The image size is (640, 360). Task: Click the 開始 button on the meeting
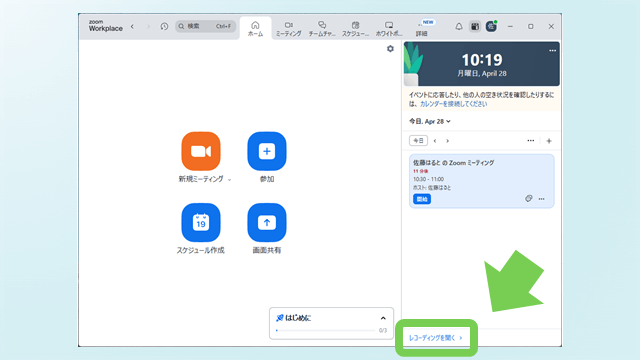coord(422,199)
